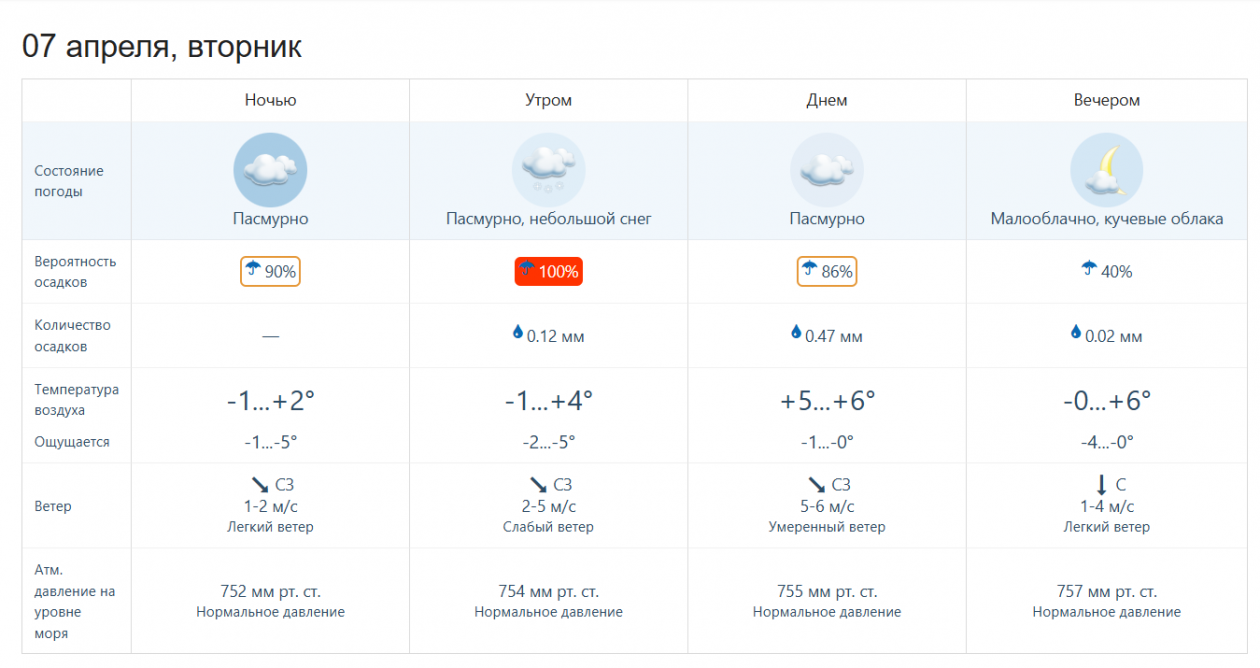
Task: Click the 86% precipitation probability badge
Action: (826, 272)
